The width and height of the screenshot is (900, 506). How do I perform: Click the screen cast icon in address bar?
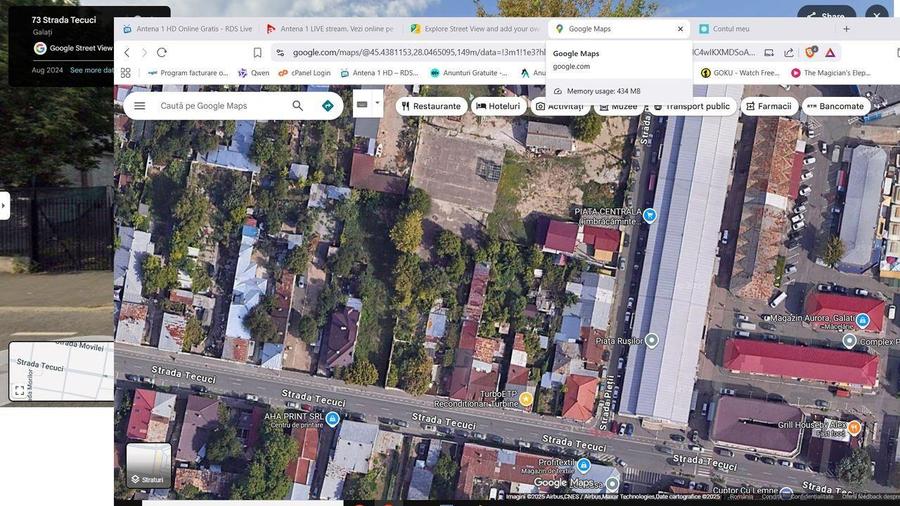[x=769, y=53]
